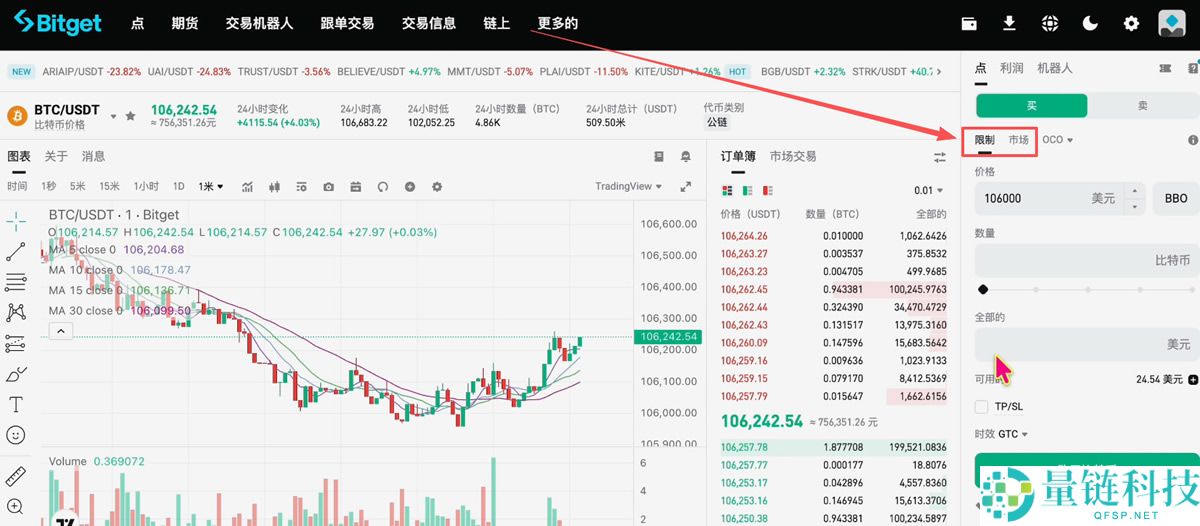Screen dimensions: 1200x526
Task: Enable the TP/SL checkbox
Action: 982,407
